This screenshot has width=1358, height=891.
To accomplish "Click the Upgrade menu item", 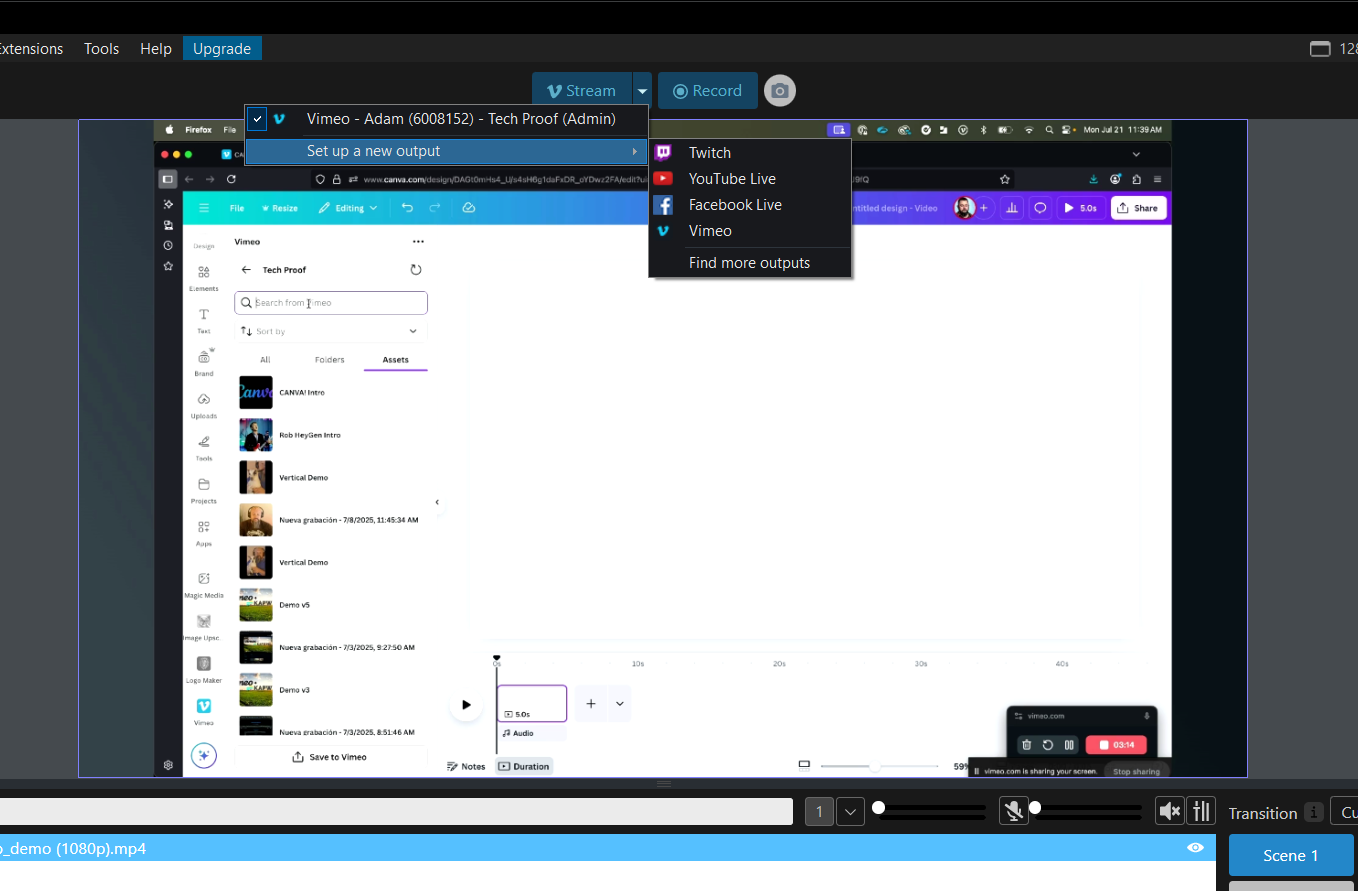I will [222, 48].
